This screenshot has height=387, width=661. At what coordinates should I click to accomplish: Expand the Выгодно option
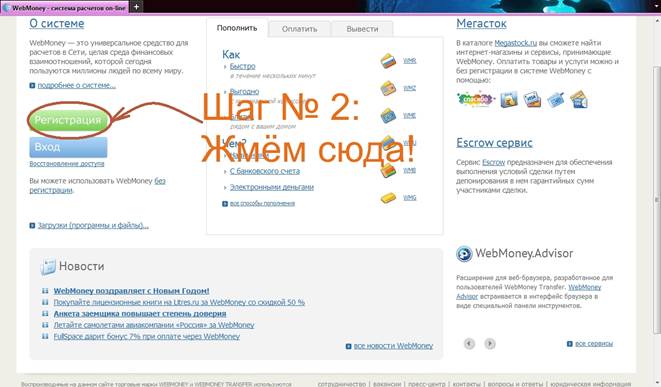(x=245, y=91)
